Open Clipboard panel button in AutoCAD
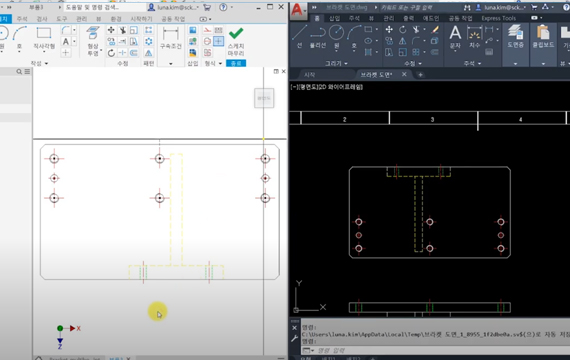The height and width of the screenshot is (360, 570). click(x=543, y=36)
